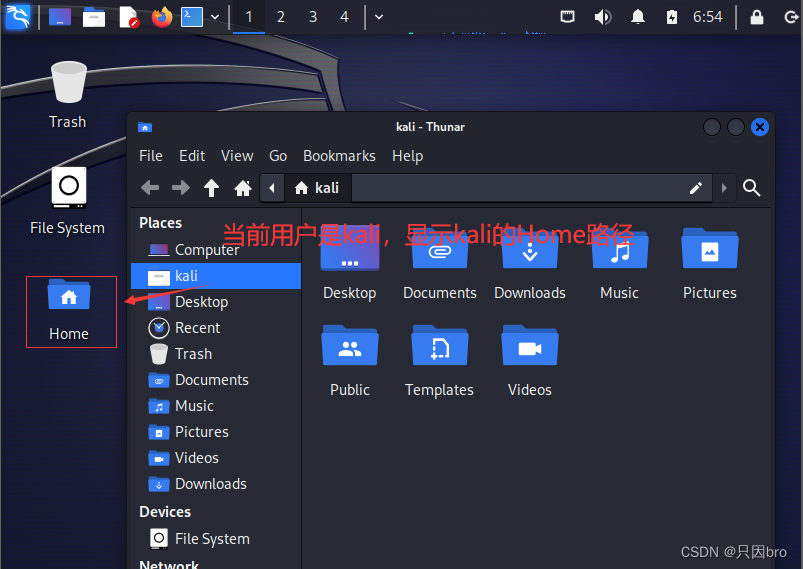
Task: Select the Downloads folder in file view
Action: [x=530, y=266]
